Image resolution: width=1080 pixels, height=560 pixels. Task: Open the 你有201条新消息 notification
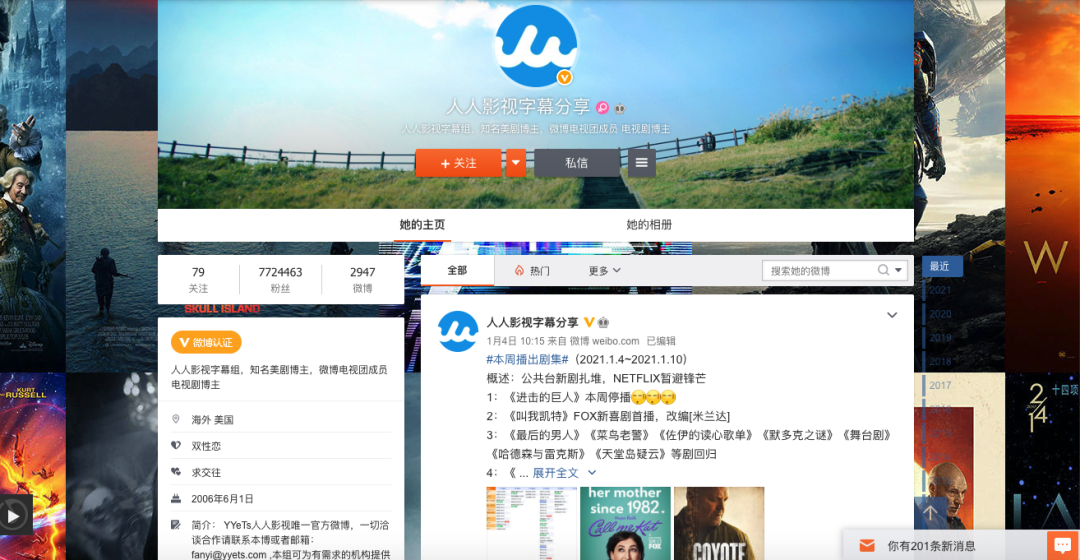point(931,546)
